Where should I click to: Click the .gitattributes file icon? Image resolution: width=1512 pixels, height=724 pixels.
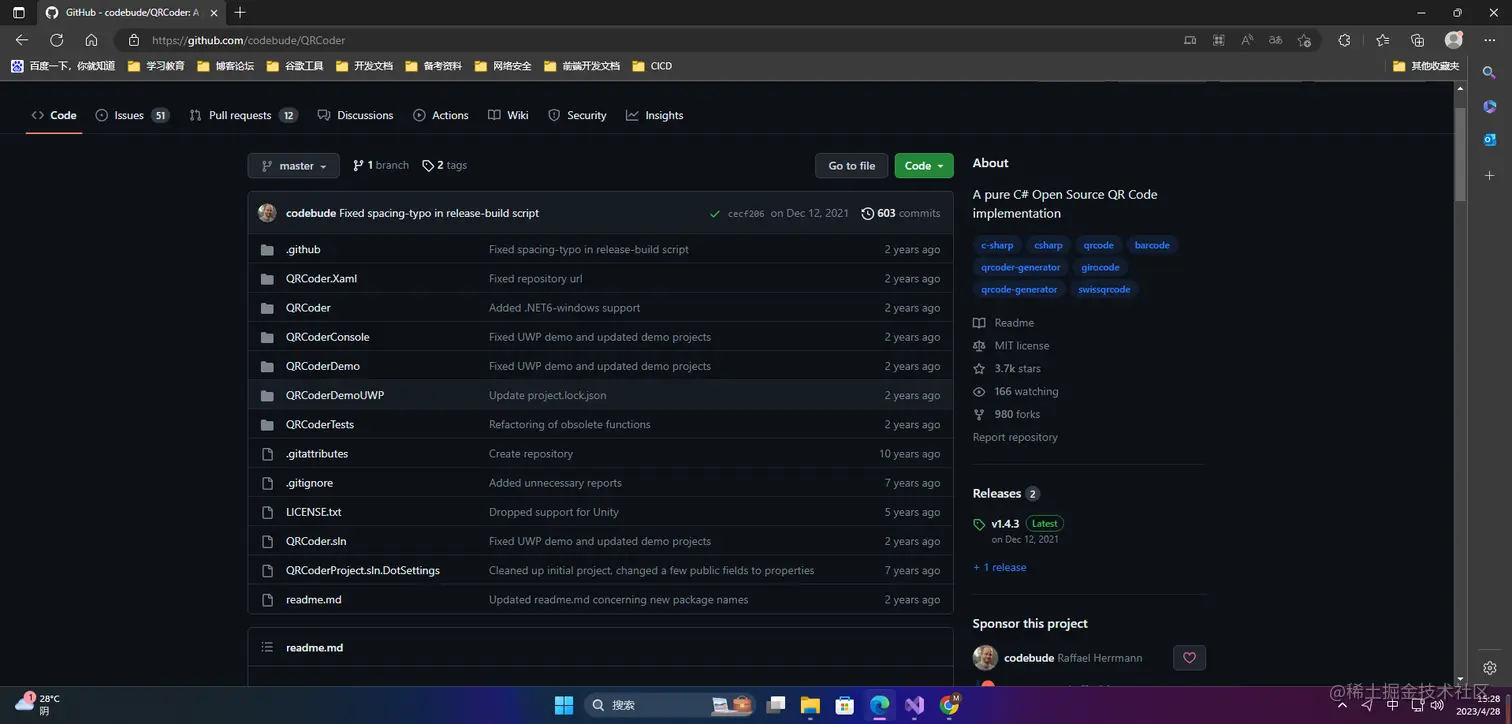tap(267, 453)
